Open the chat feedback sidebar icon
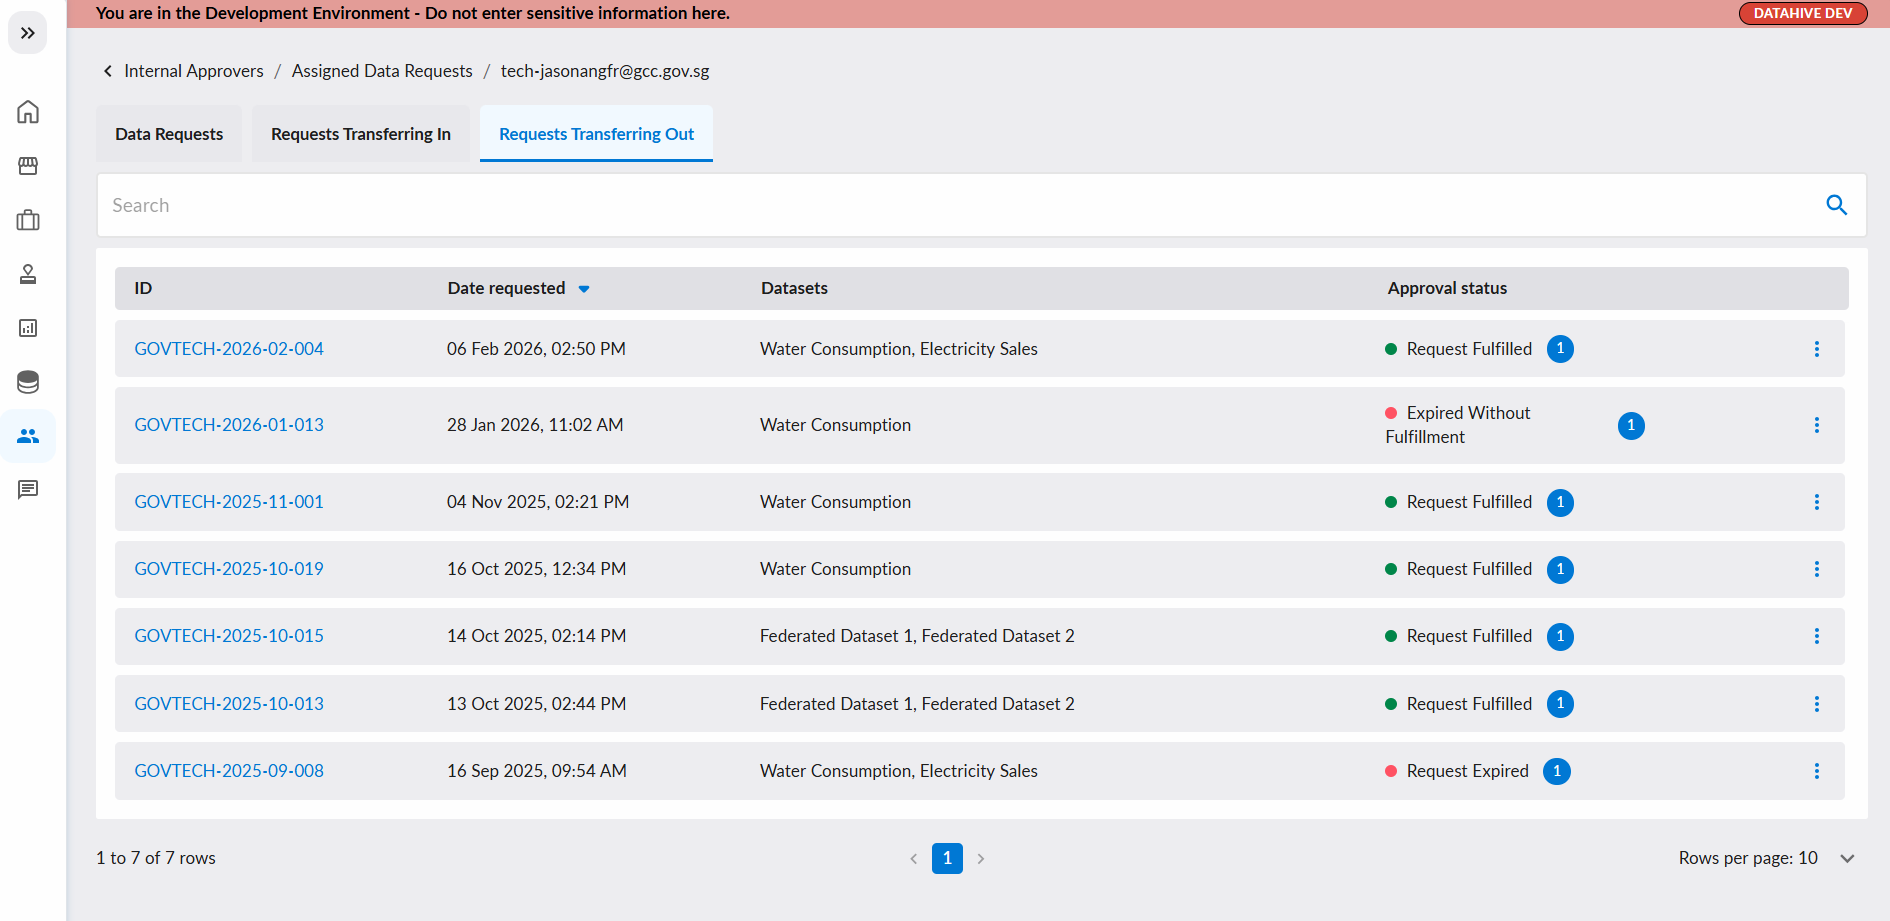Image resolution: width=1890 pixels, height=921 pixels. [x=28, y=490]
